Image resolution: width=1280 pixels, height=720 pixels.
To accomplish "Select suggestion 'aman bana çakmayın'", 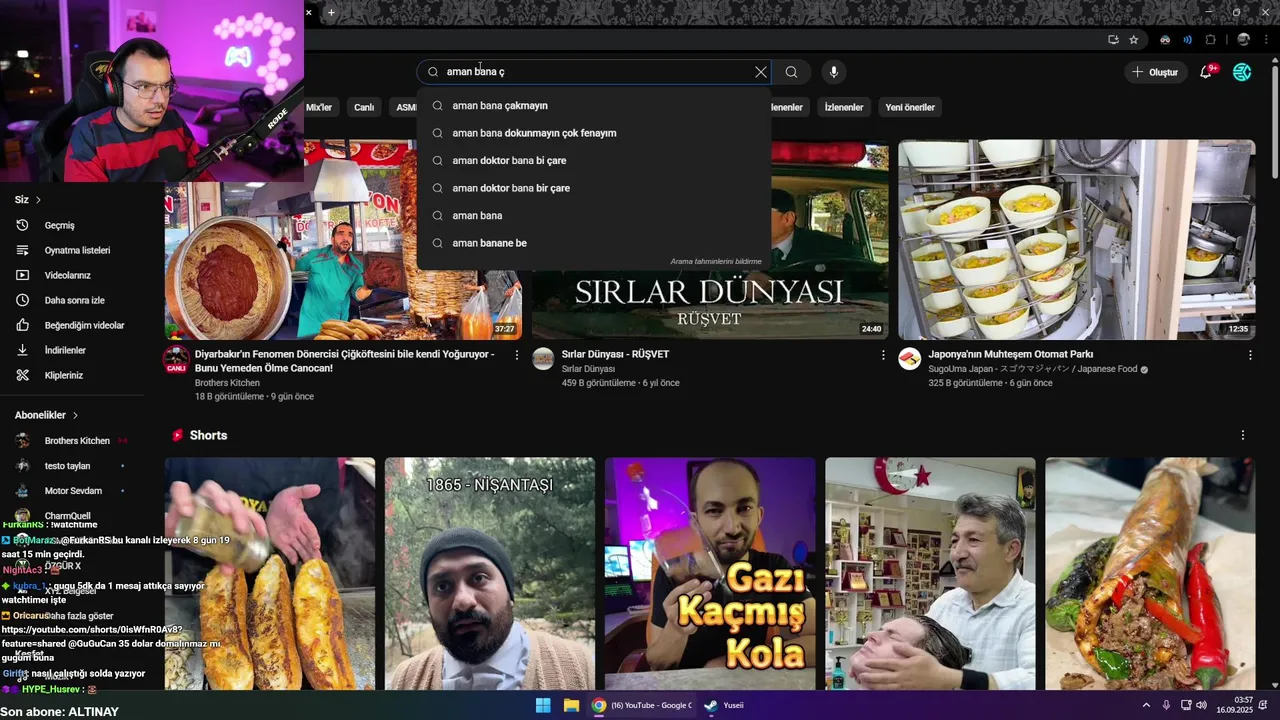I will coord(594,106).
